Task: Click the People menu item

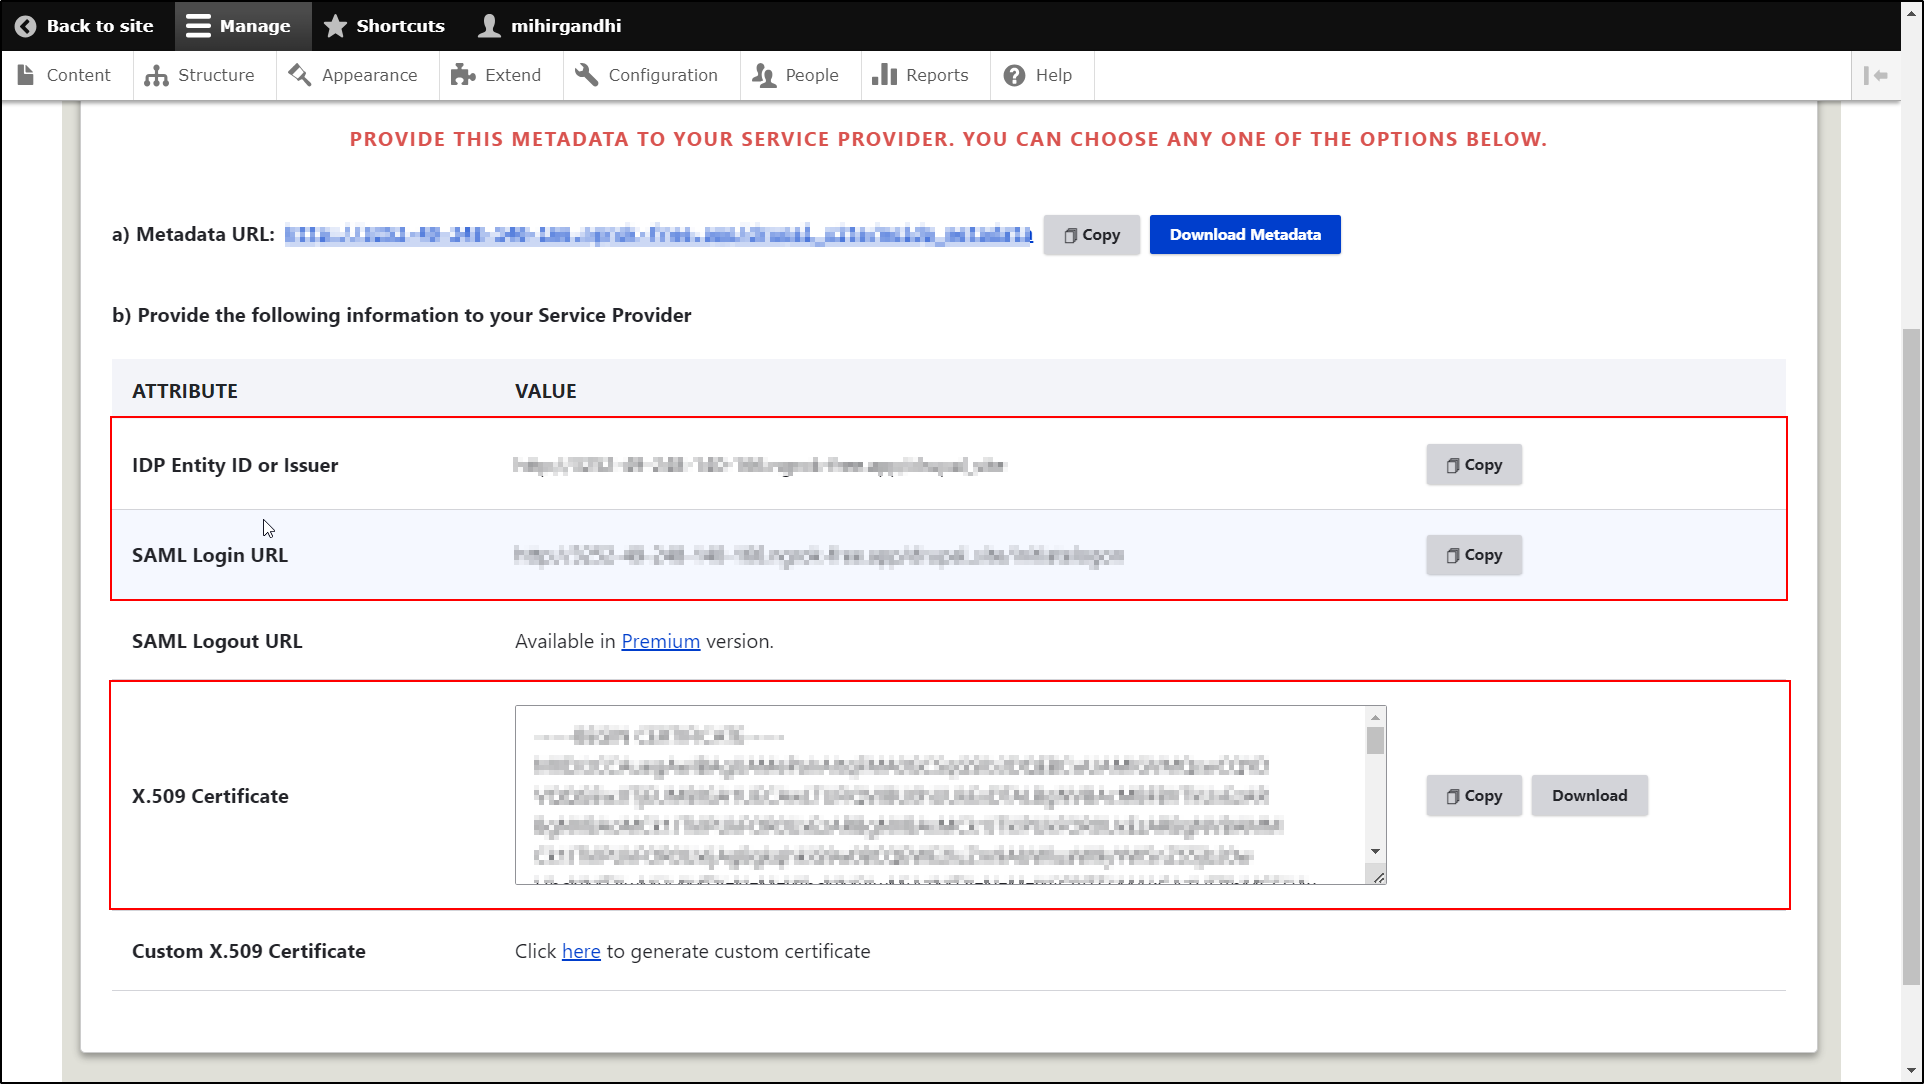Action: coord(811,74)
